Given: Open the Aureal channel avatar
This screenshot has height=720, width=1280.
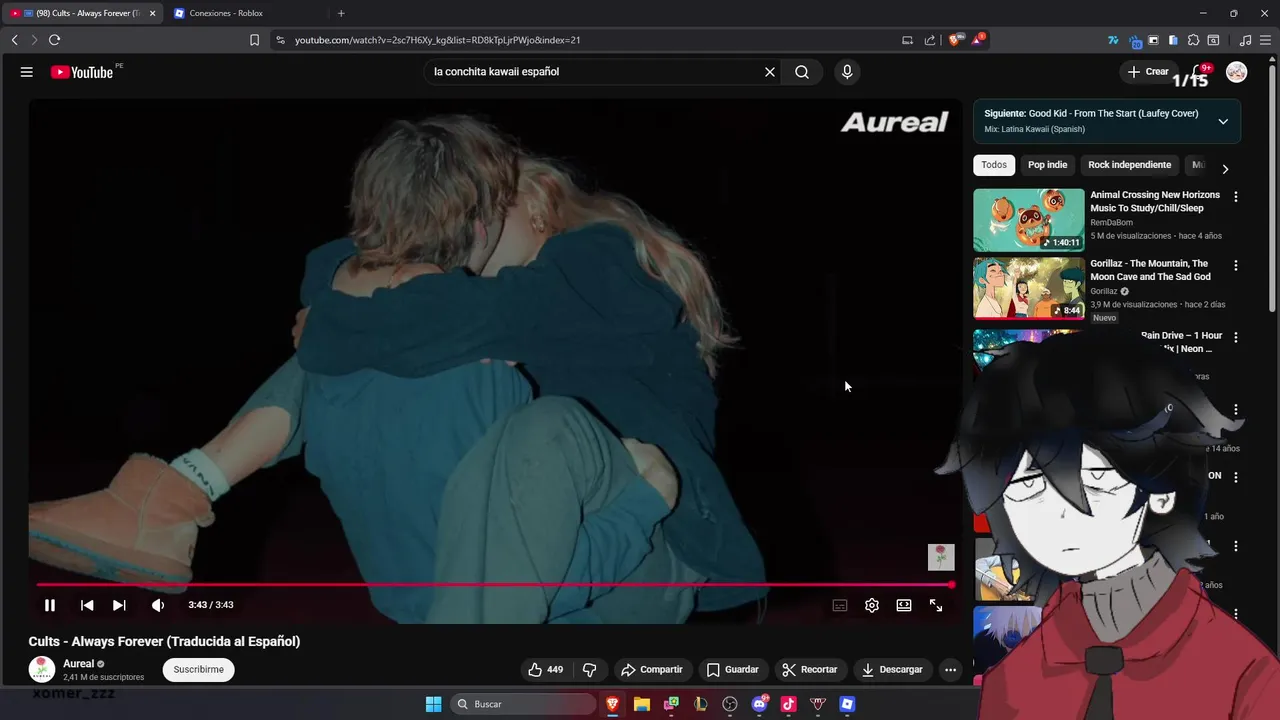Looking at the screenshot, I should click(41, 669).
